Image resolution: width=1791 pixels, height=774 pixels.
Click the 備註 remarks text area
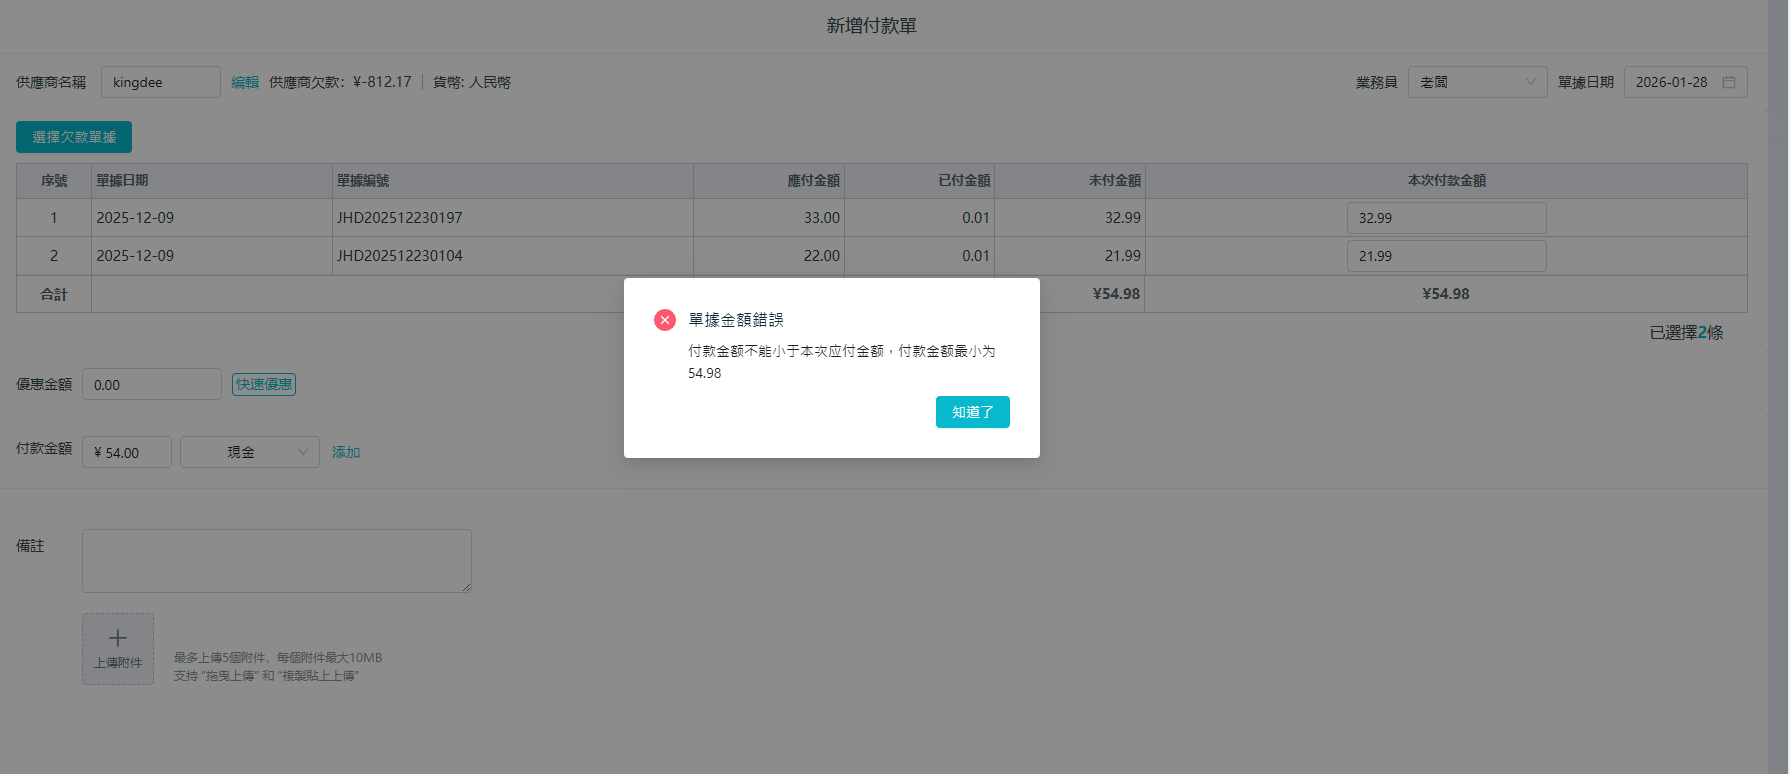coord(276,561)
